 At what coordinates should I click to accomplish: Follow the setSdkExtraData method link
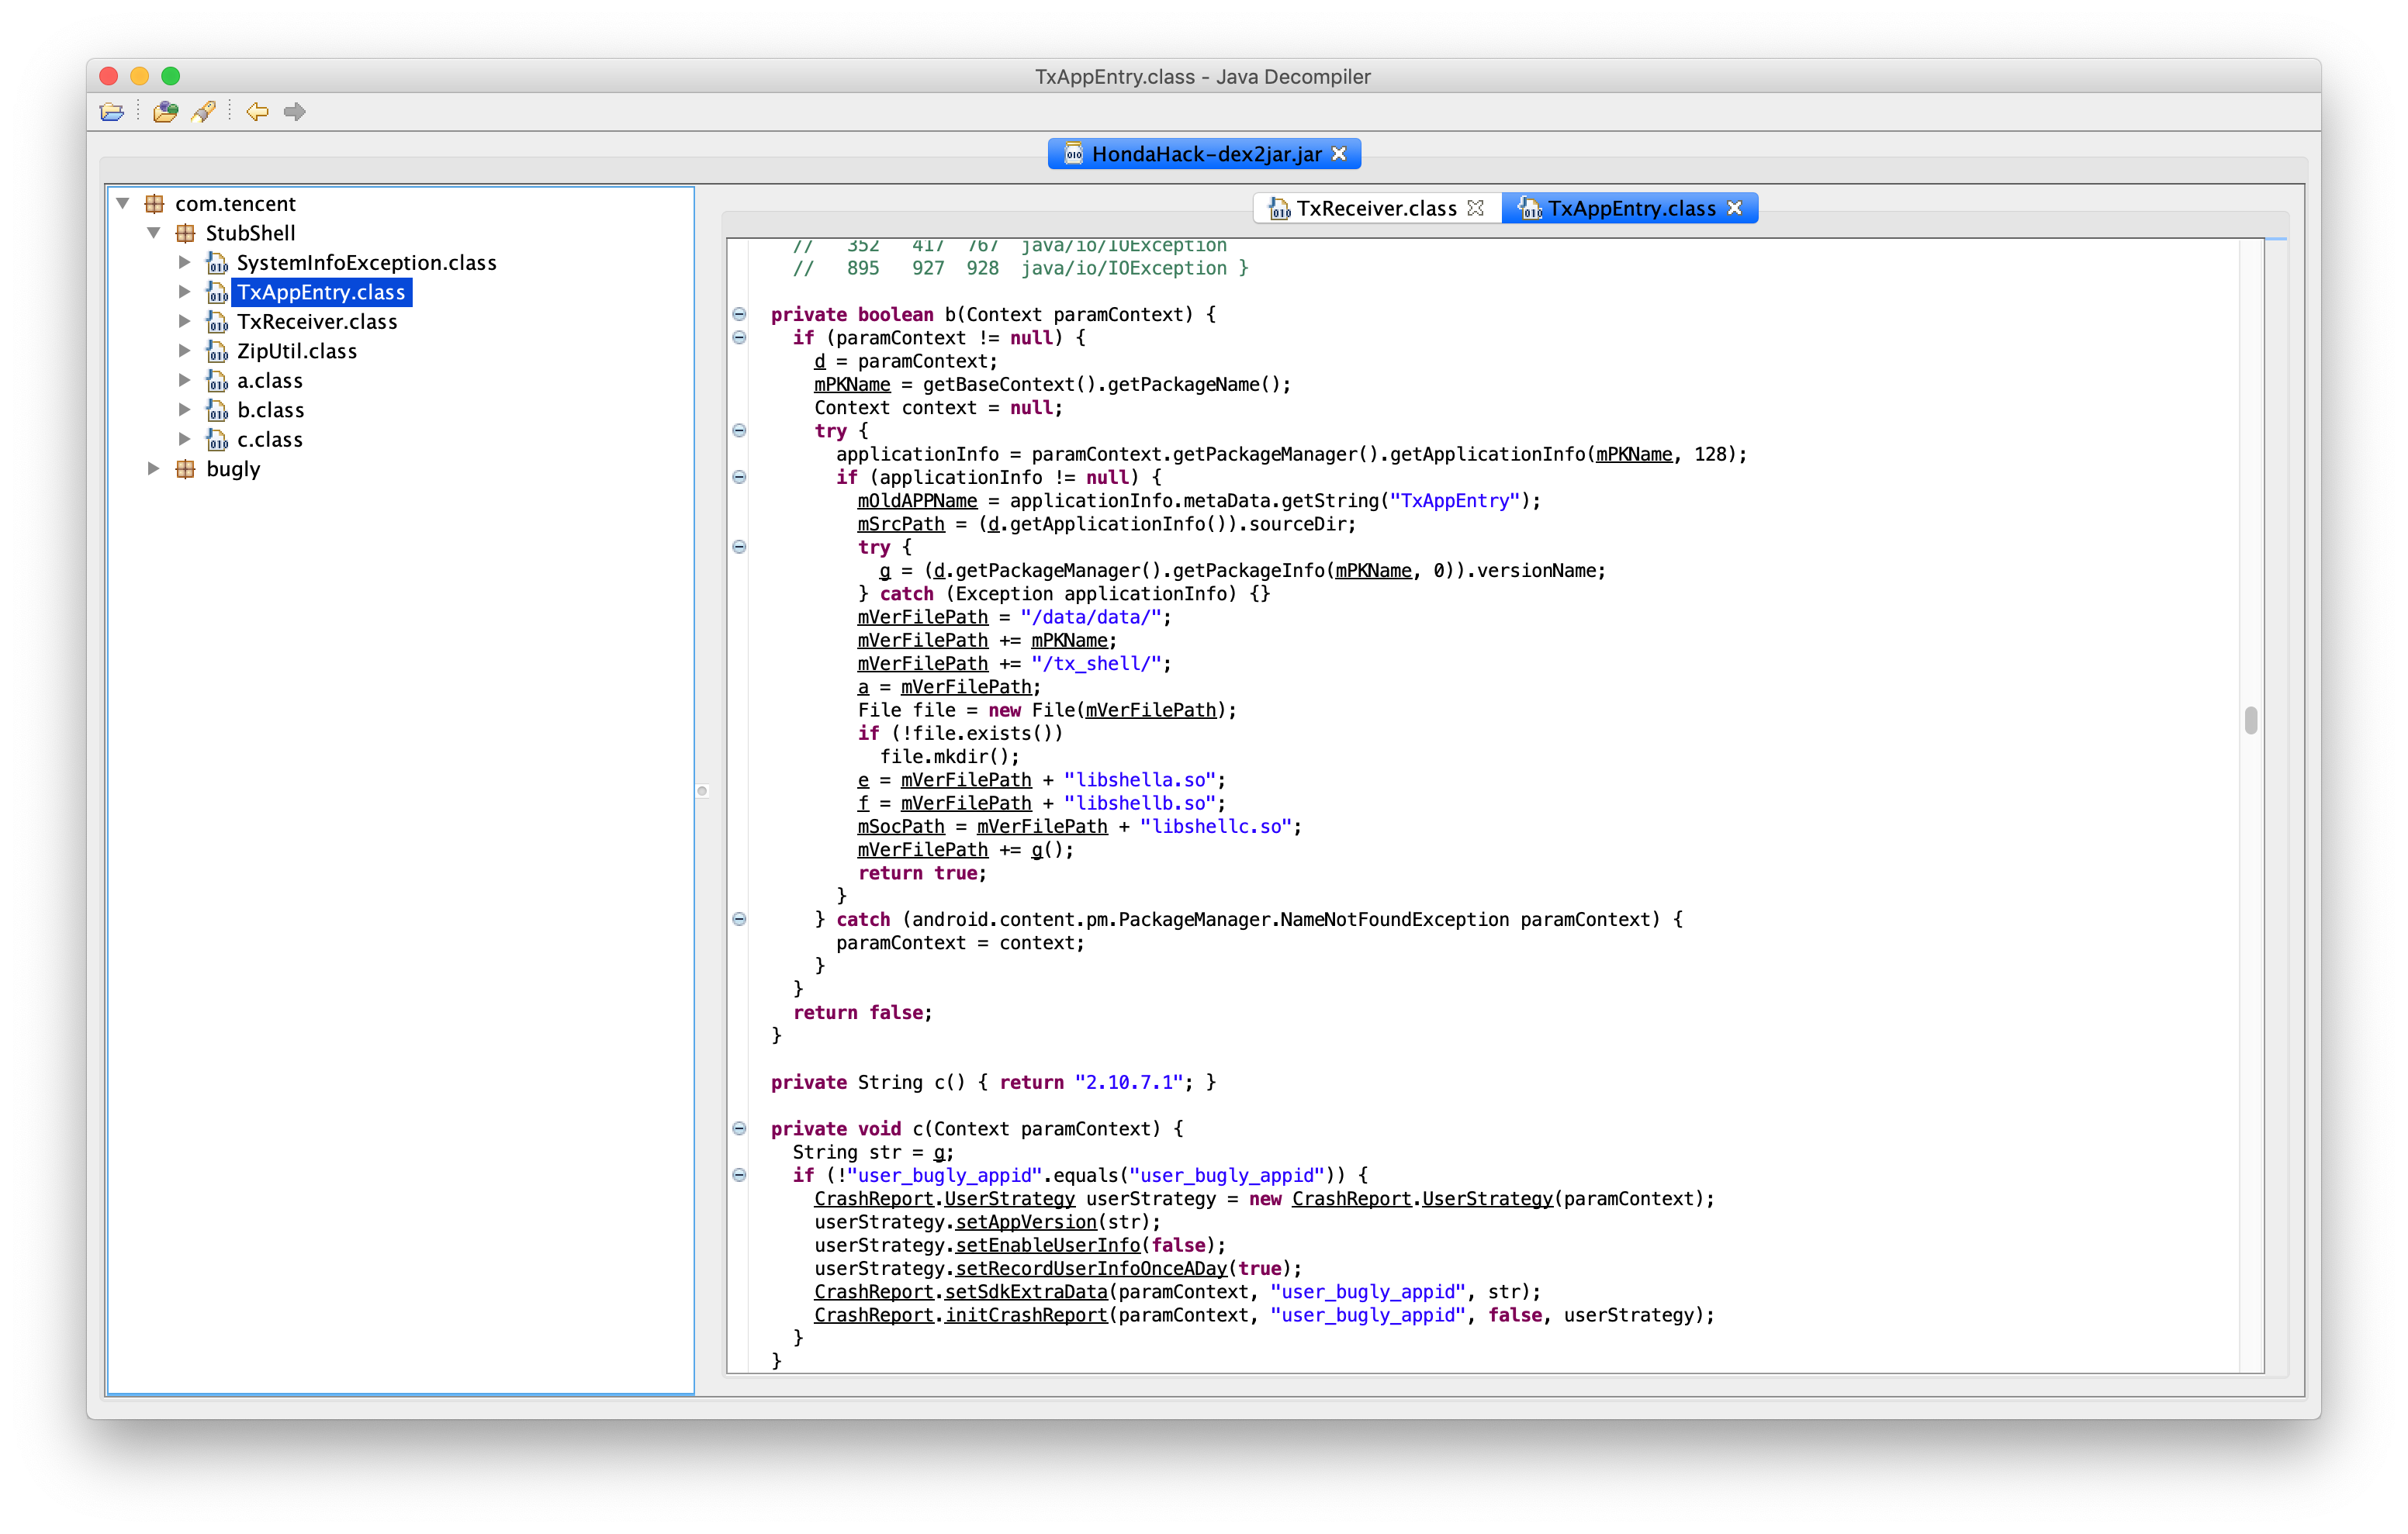[1026, 1292]
